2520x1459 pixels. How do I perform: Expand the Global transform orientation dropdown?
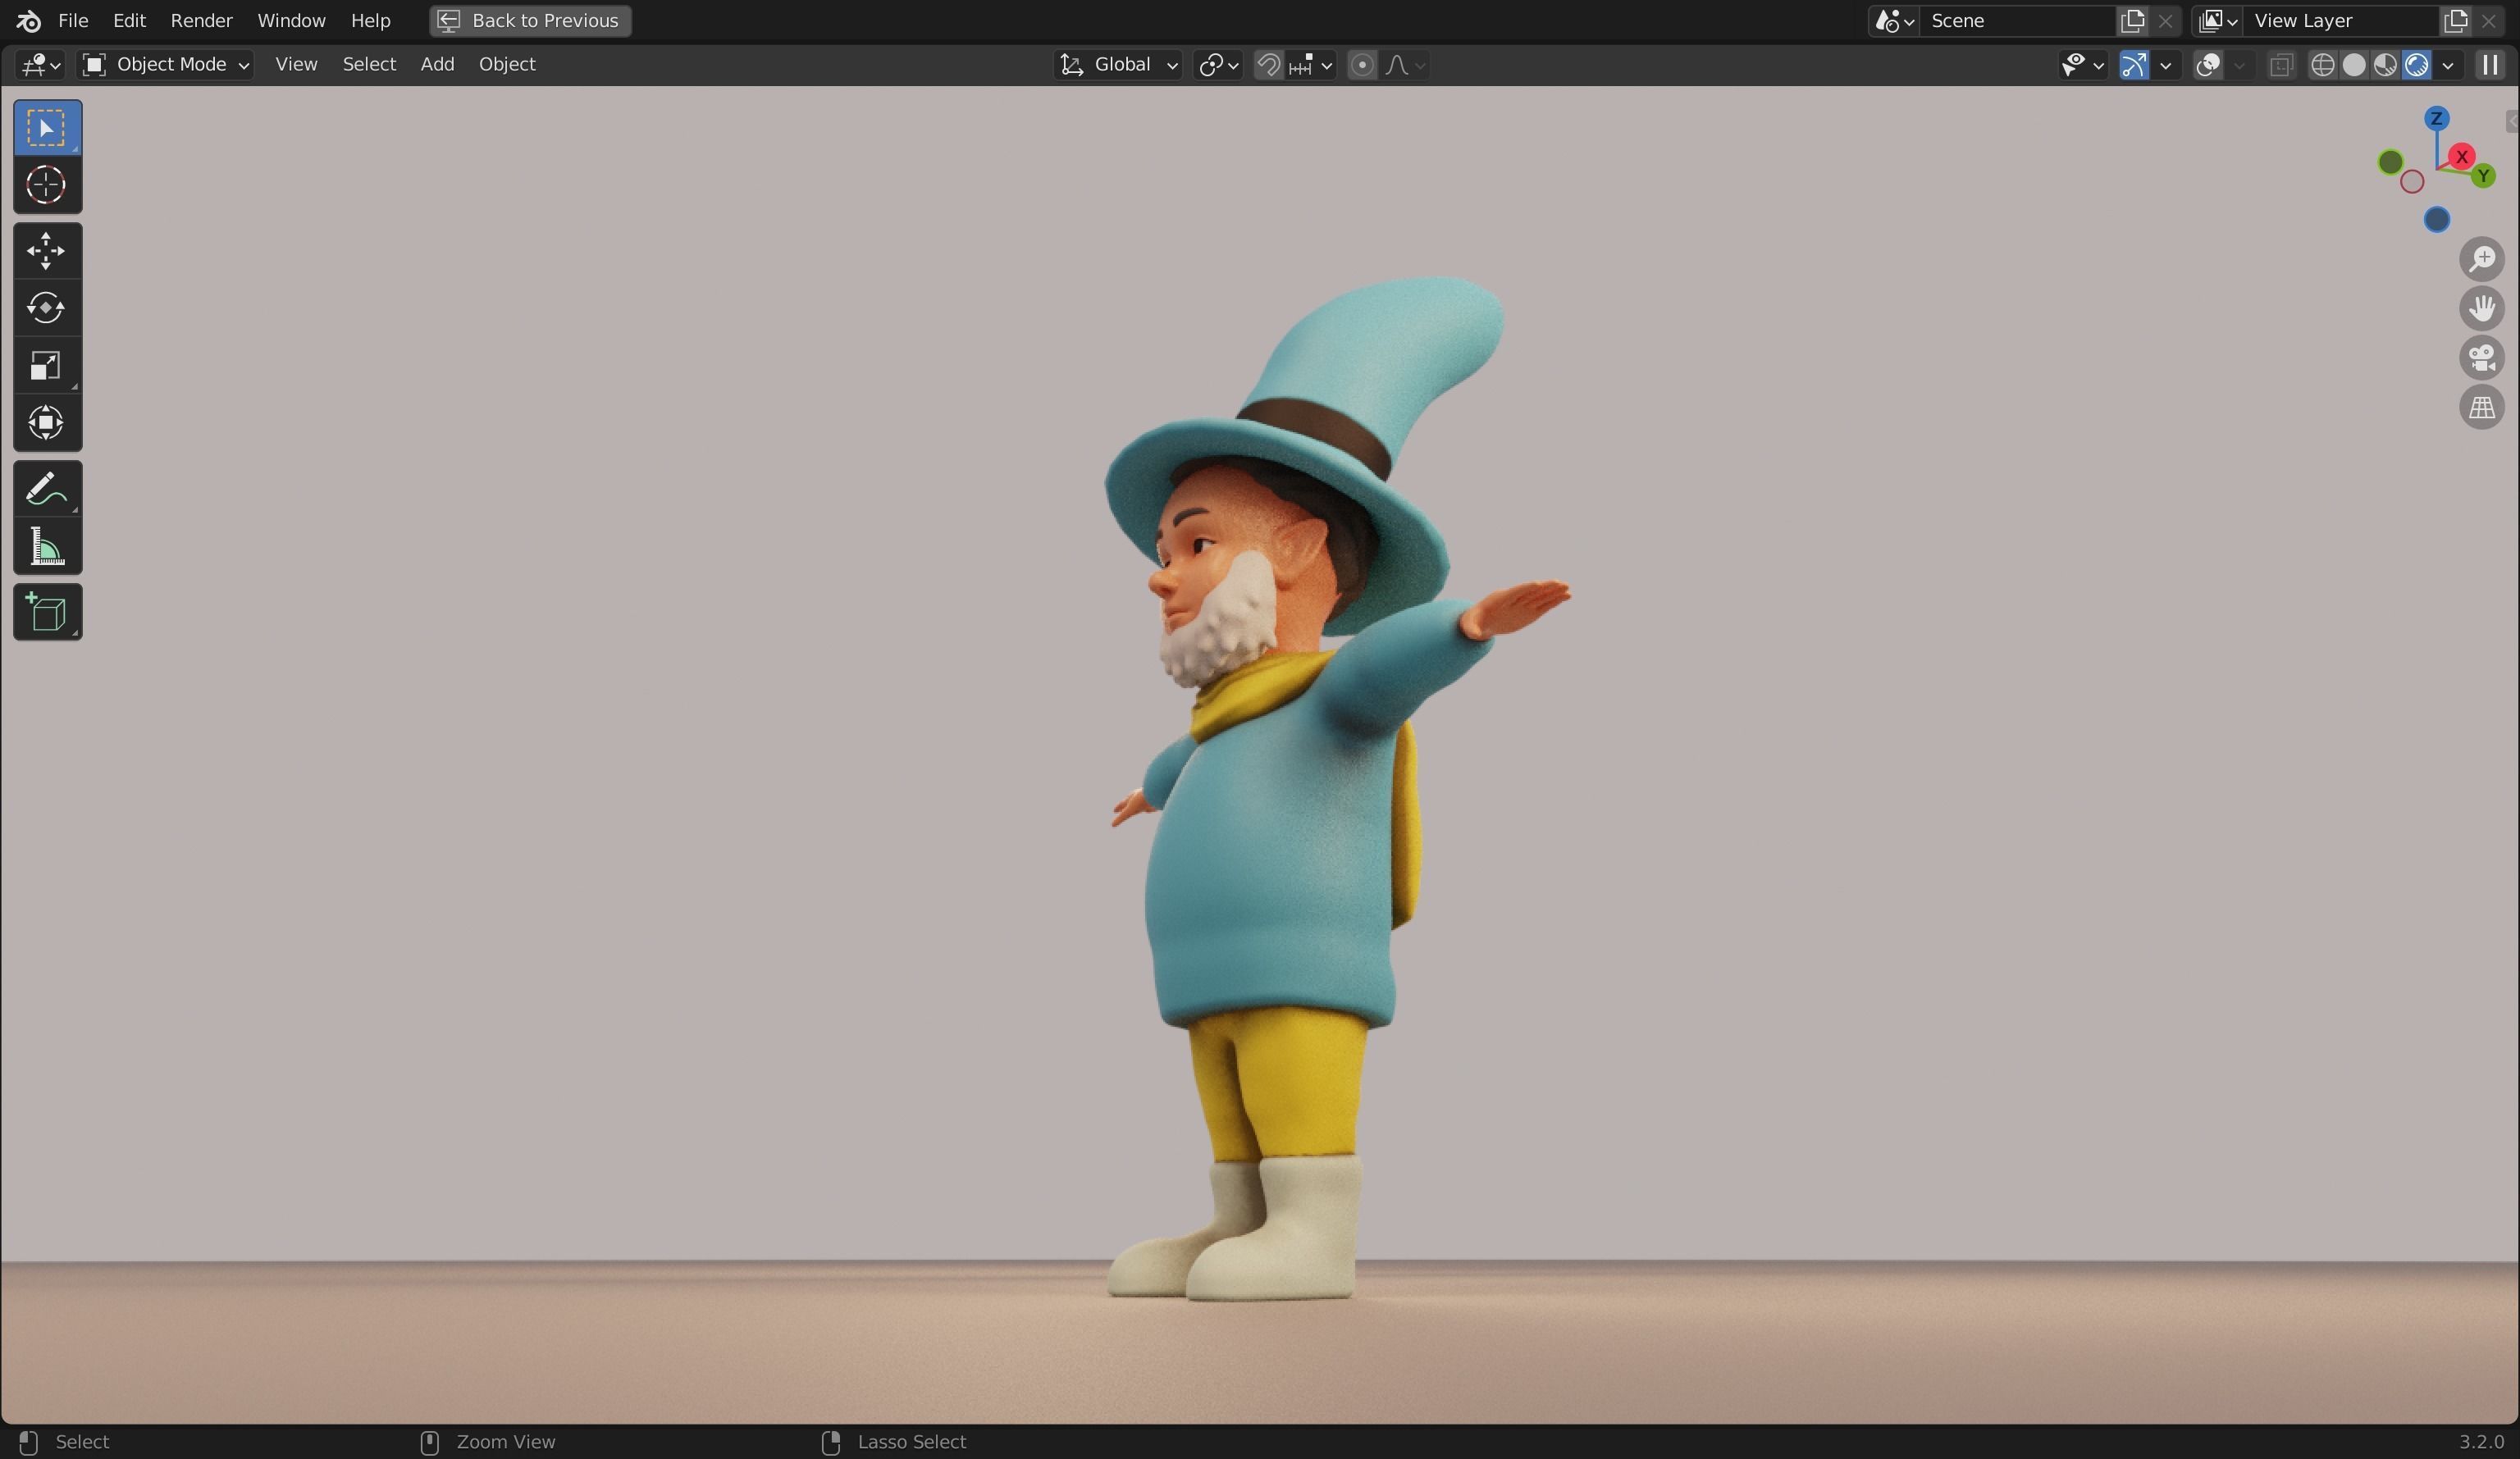(x=1119, y=65)
